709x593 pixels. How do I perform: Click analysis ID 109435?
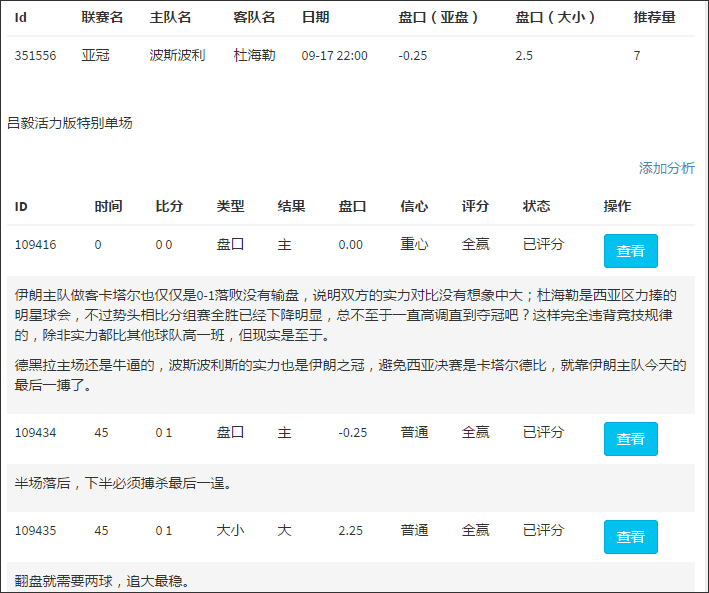point(35,531)
